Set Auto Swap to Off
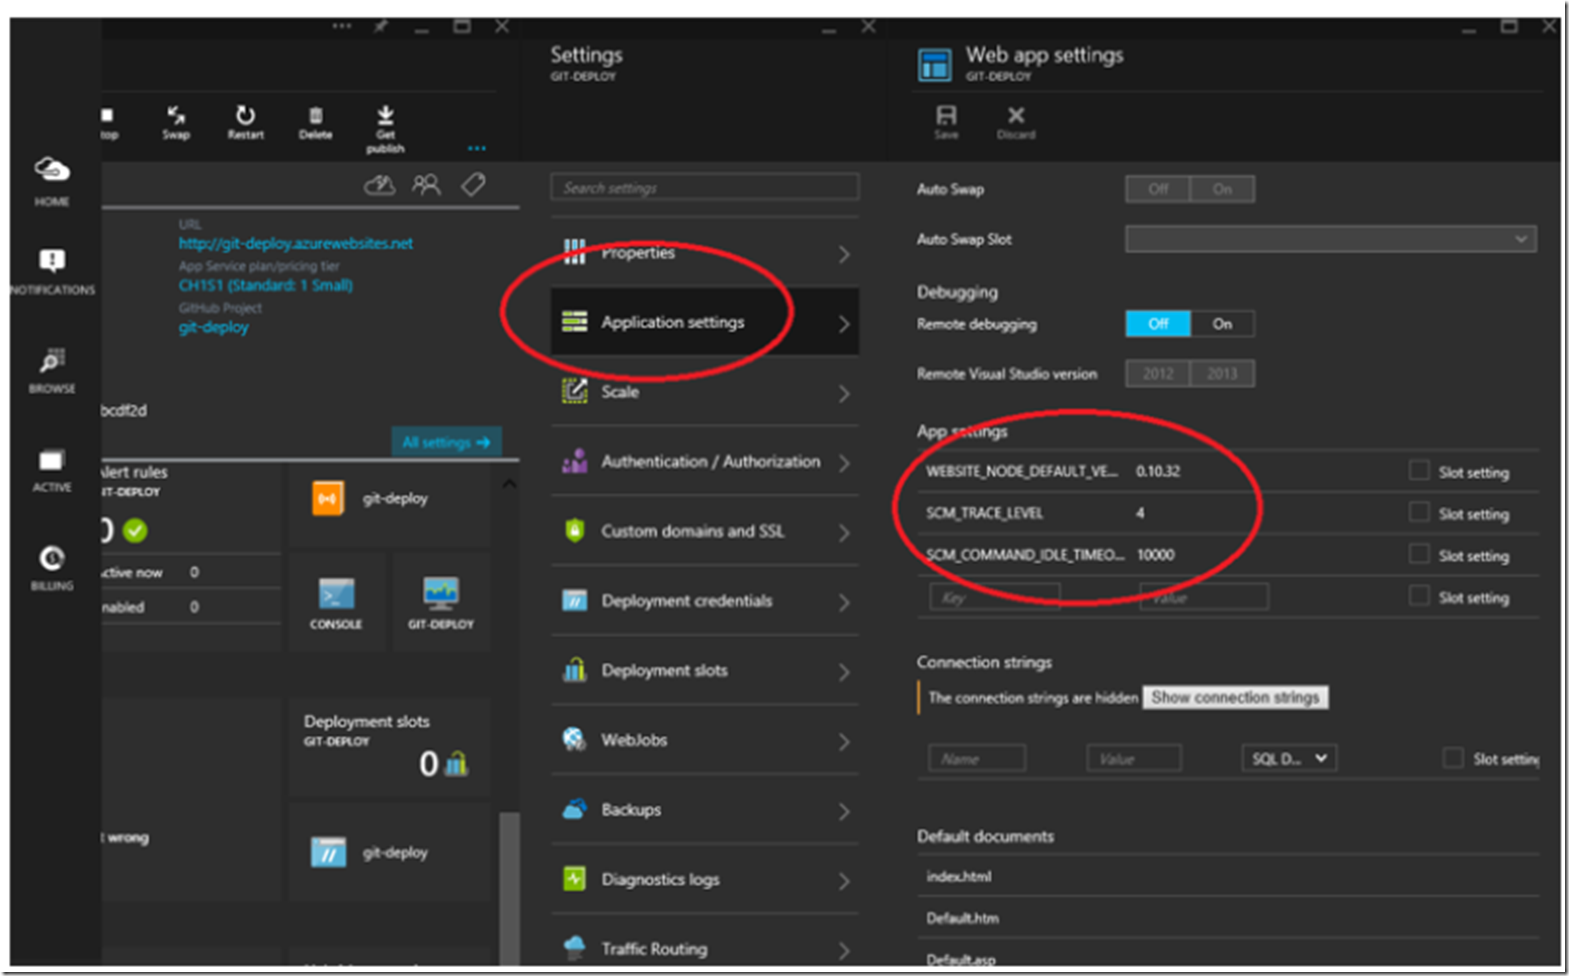This screenshot has height=976, width=1569. tap(1158, 189)
